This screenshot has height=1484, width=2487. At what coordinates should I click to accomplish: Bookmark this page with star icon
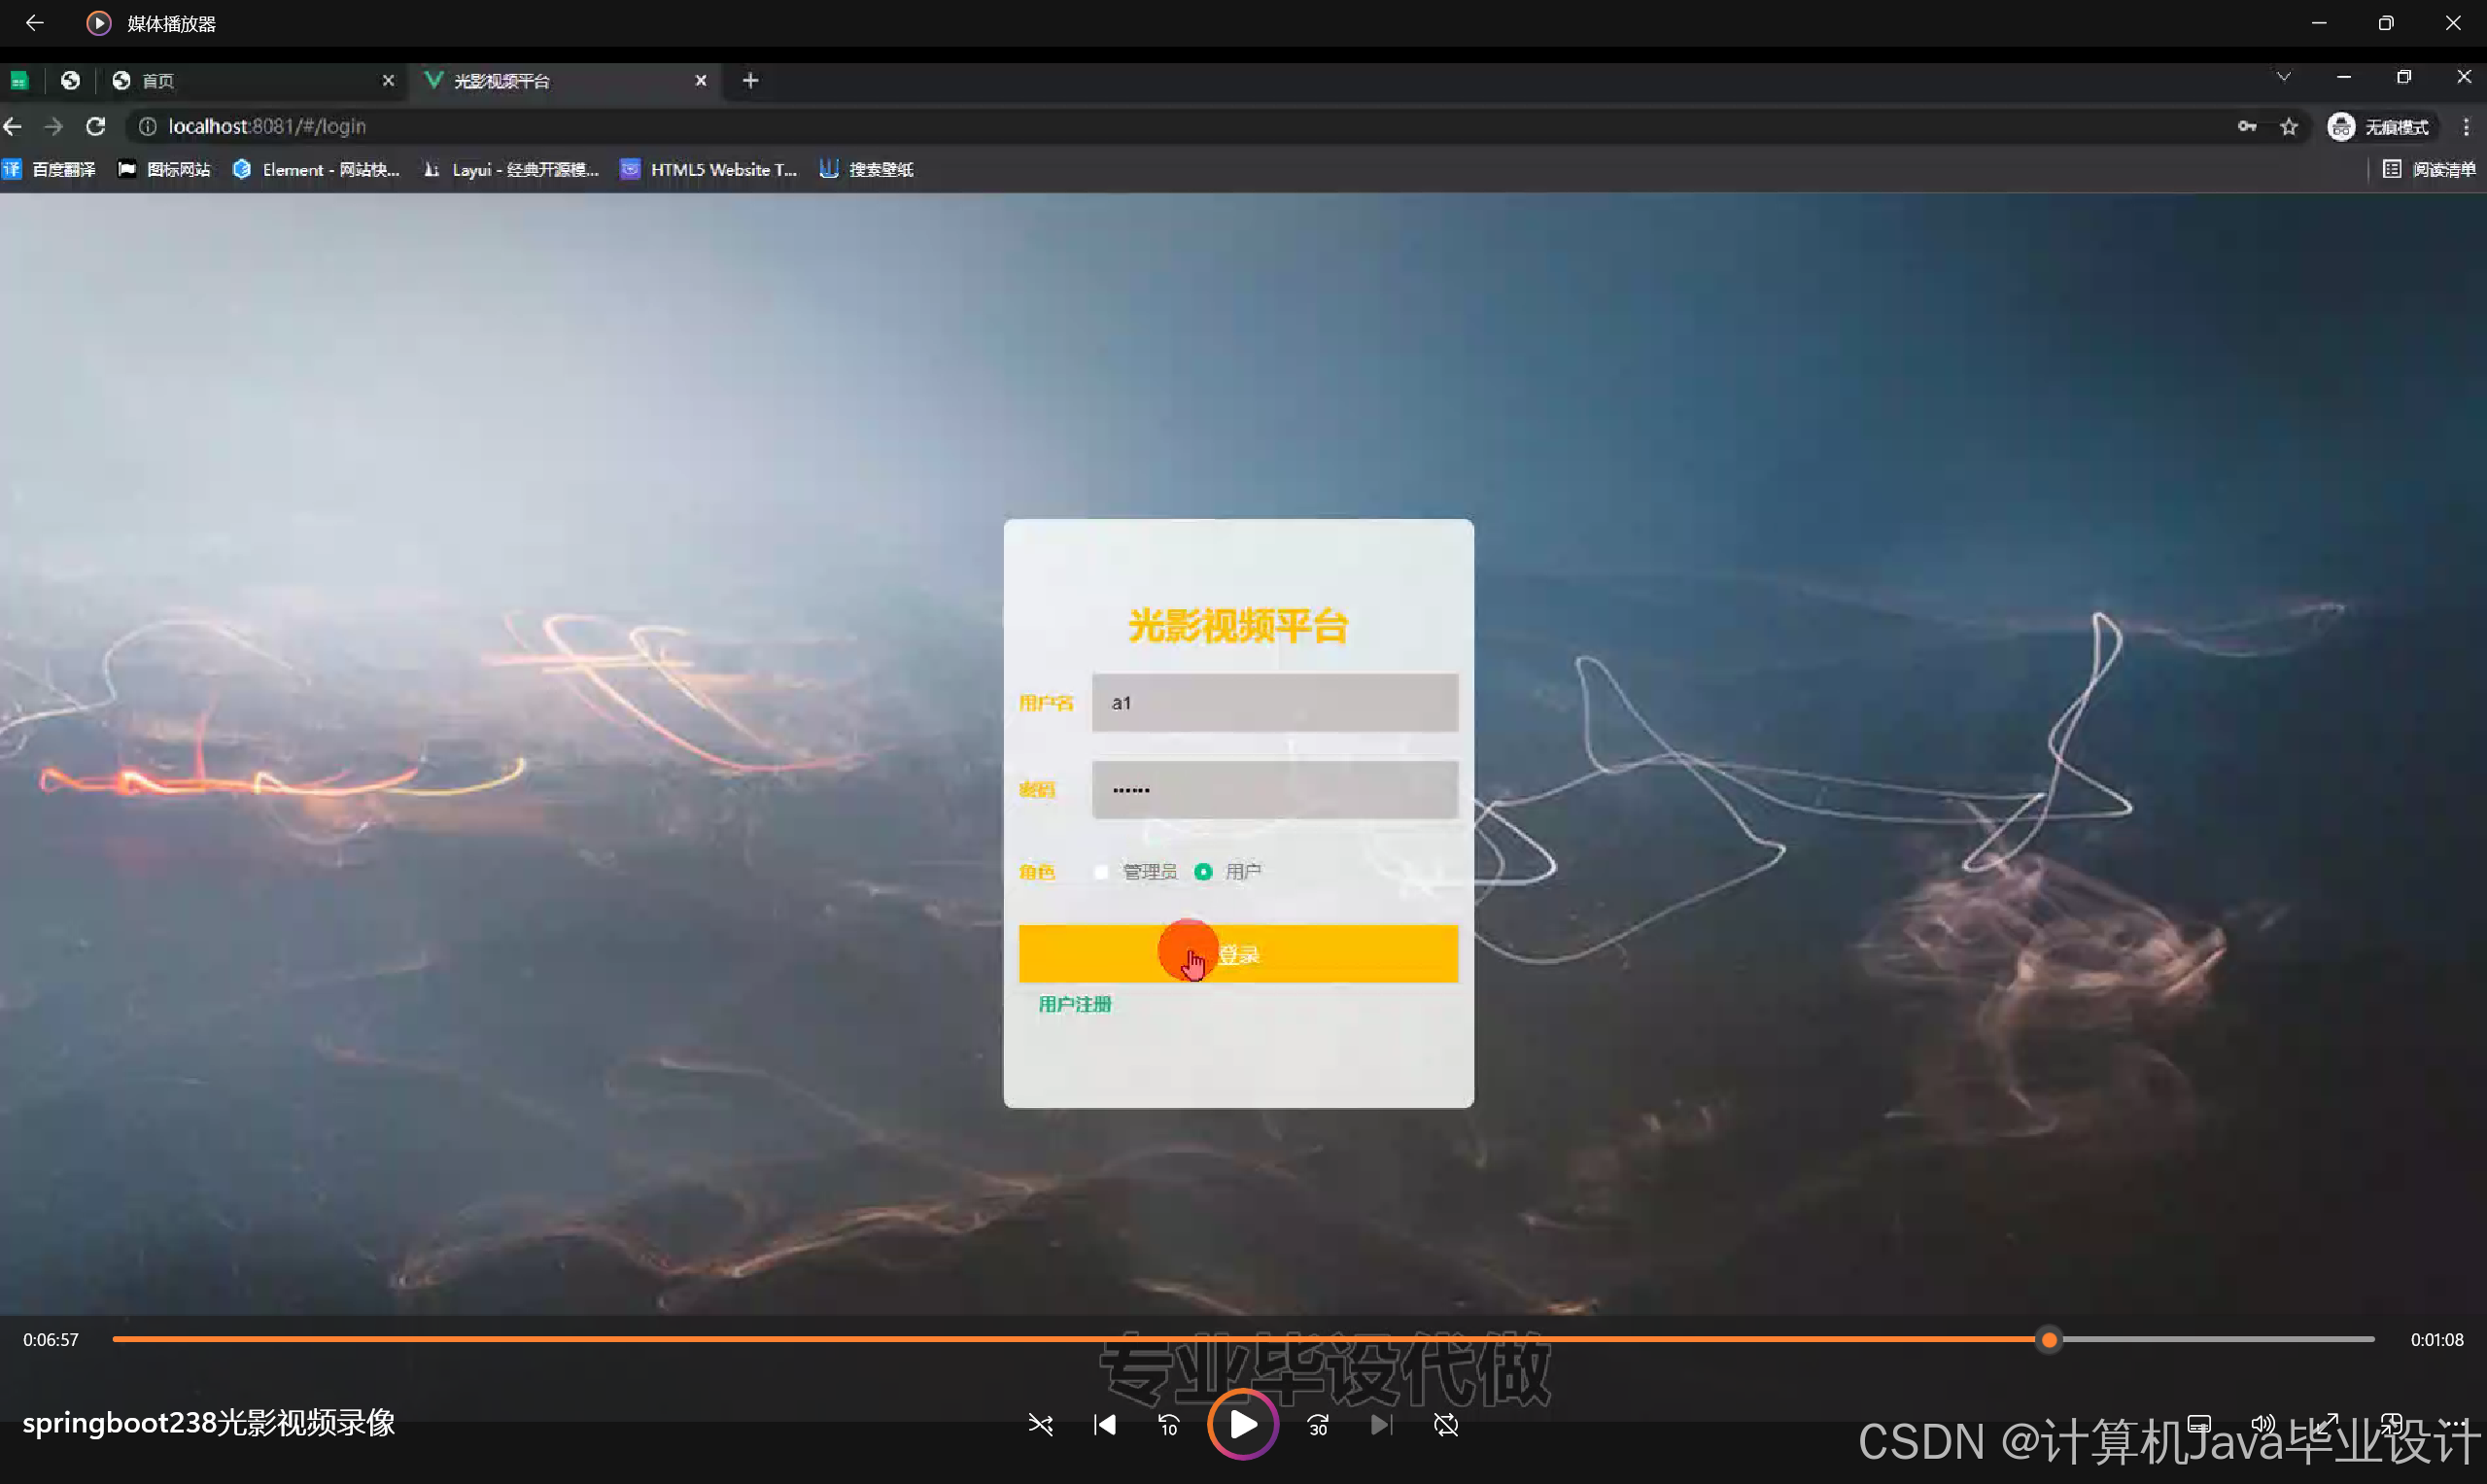tap(2289, 127)
